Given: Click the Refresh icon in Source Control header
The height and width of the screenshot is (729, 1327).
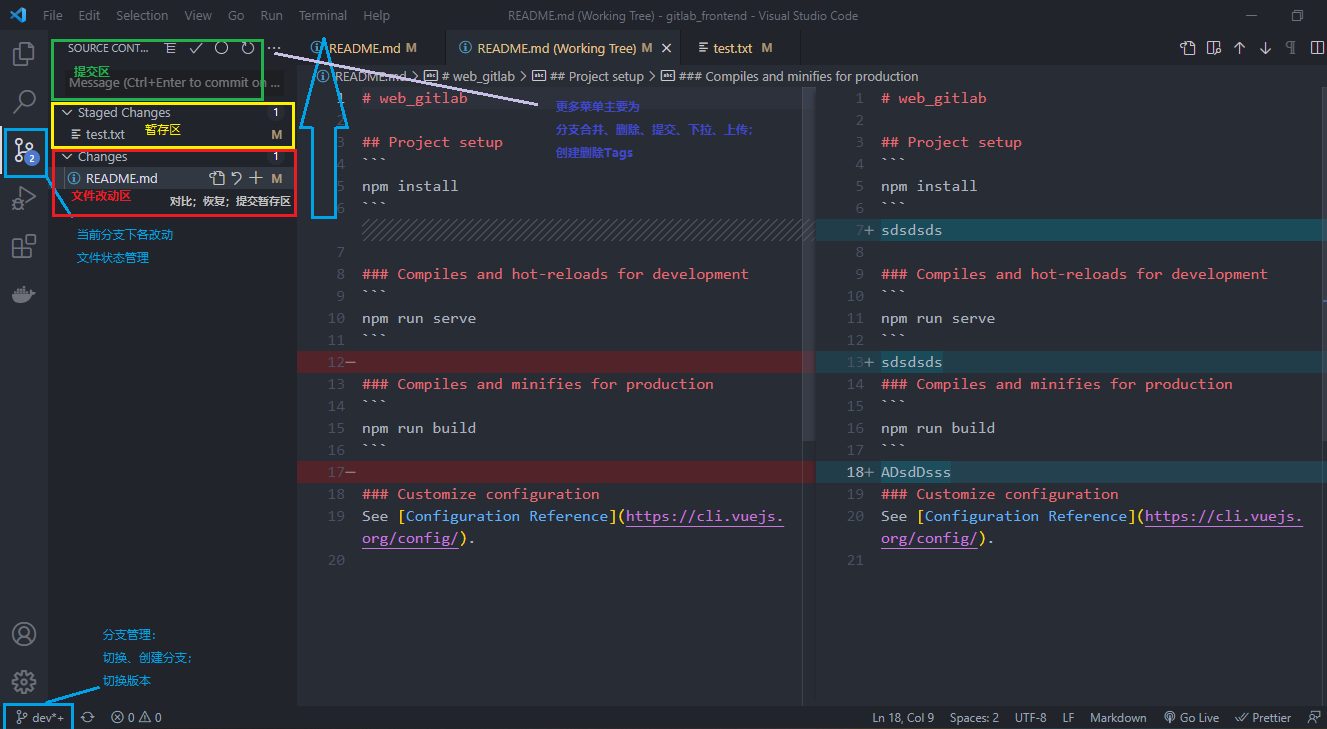Looking at the screenshot, I should (249, 47).
